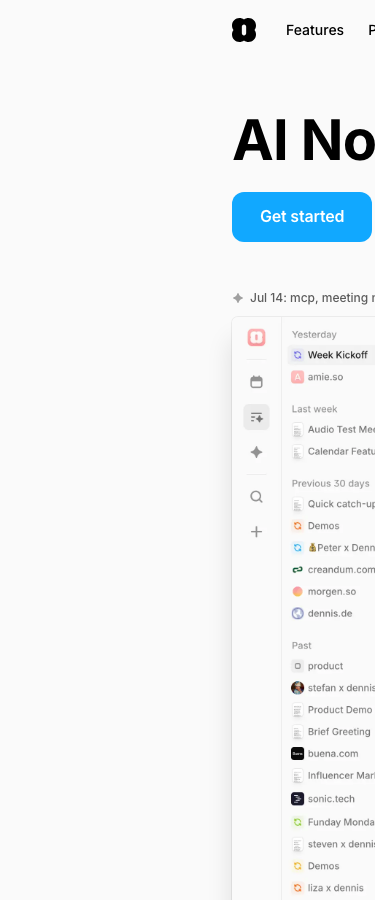This screenshot has width=375, height=900.
Task: Click the plus icon in the sidebar
Action: pyautogui.click(x=256, y=532)
